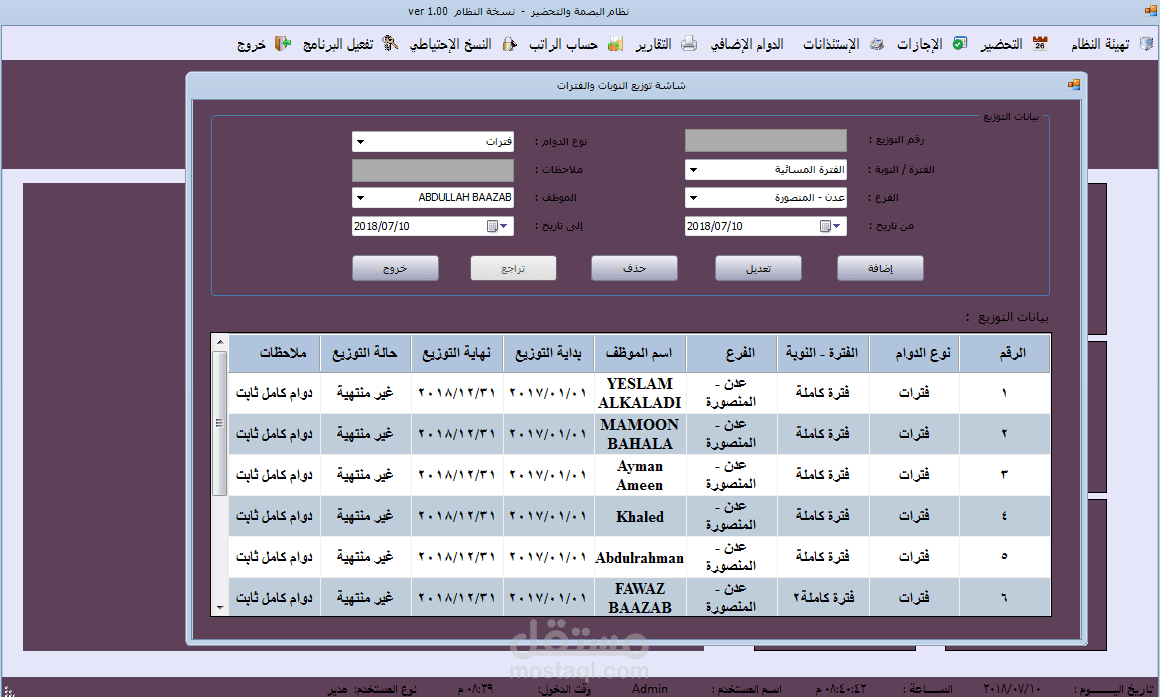Screen dimensions: 1160x697
Task: Click the table vertical scrollbar thumb
Action: [x=220, y=423]
